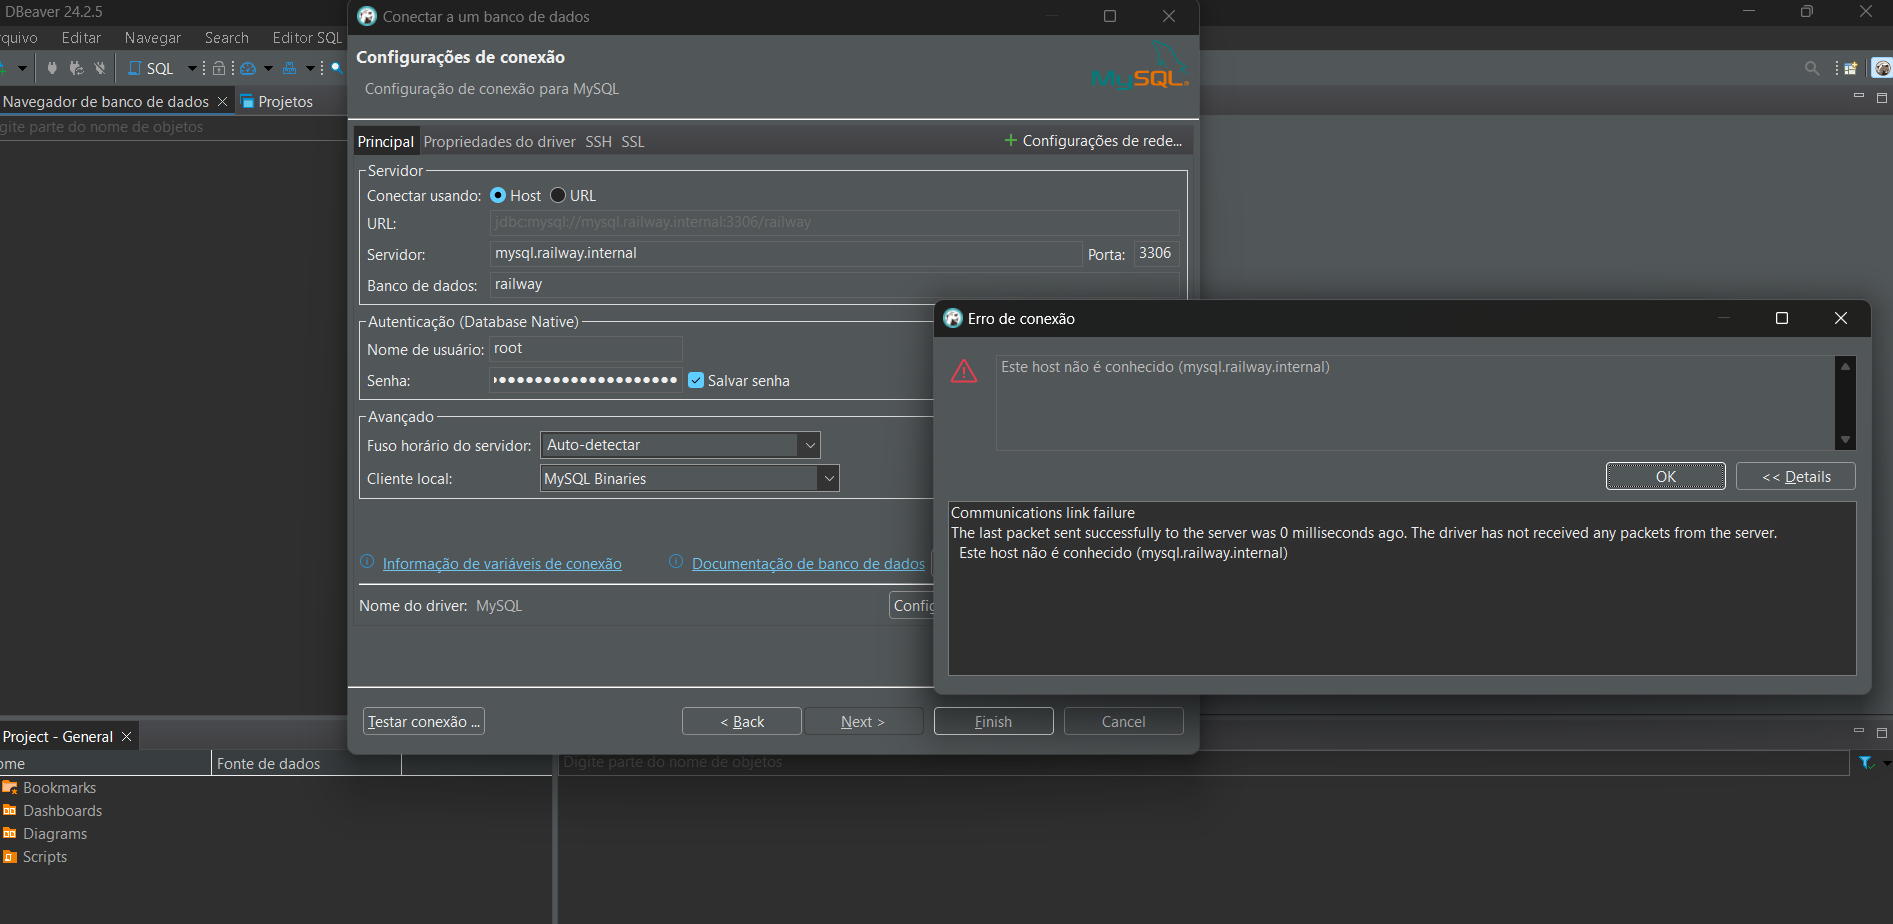Click the MySQL logo in connection dialog
This screenshot has height=924, width=1893.
1140,66
